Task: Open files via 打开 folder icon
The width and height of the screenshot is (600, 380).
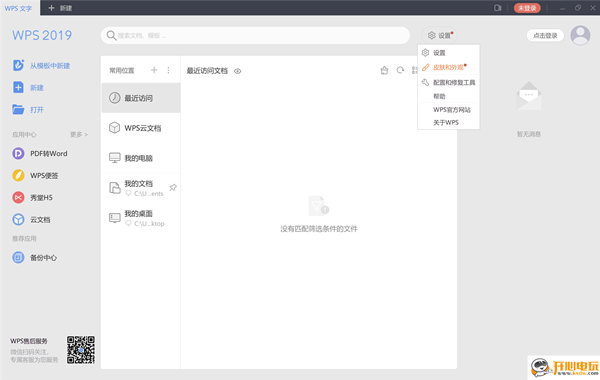Action: click(x=18, y=109)
